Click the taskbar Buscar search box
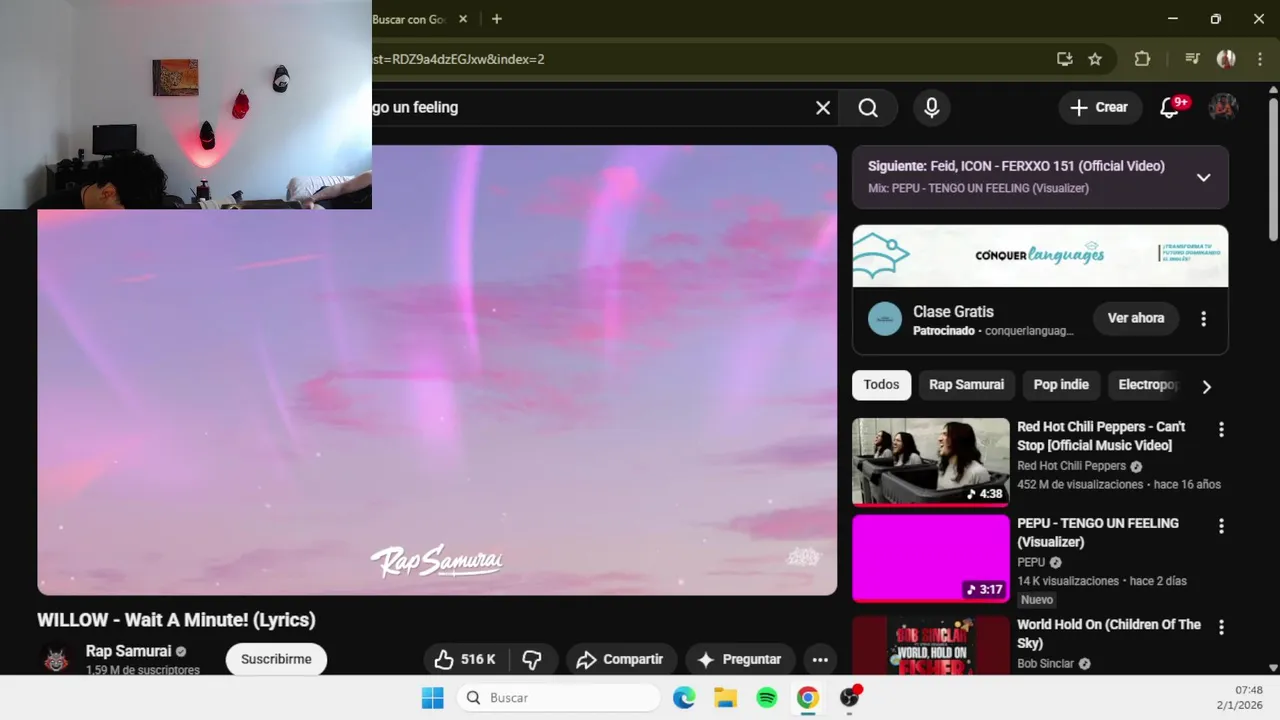1280x720 pixels. 559,698
